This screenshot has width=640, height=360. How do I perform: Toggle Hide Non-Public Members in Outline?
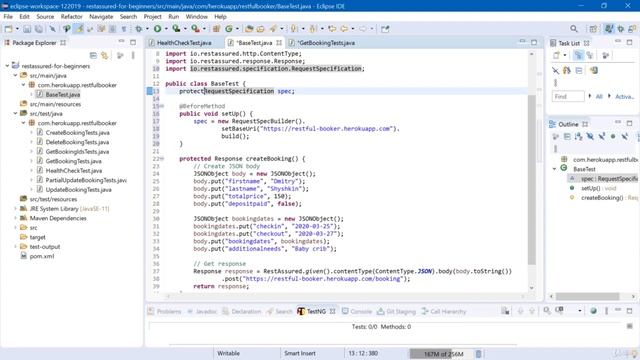tap(613, 137)
